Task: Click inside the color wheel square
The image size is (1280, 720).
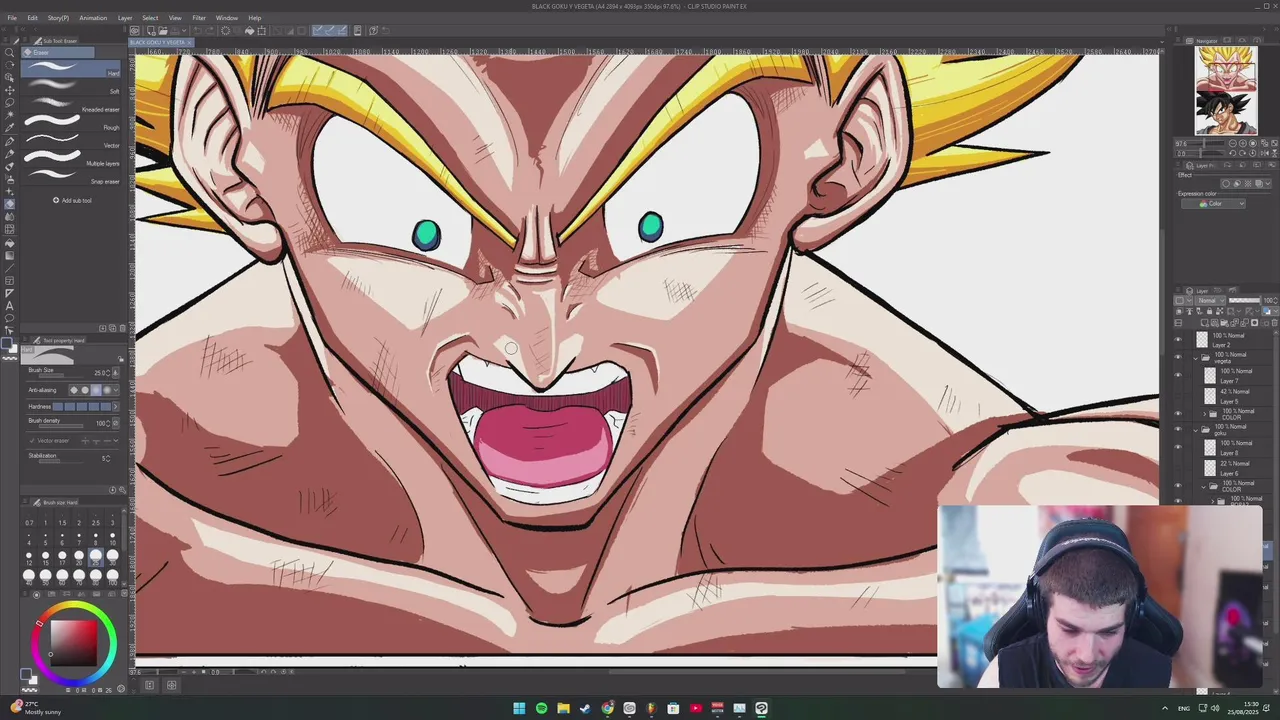Action: (74, 643)
